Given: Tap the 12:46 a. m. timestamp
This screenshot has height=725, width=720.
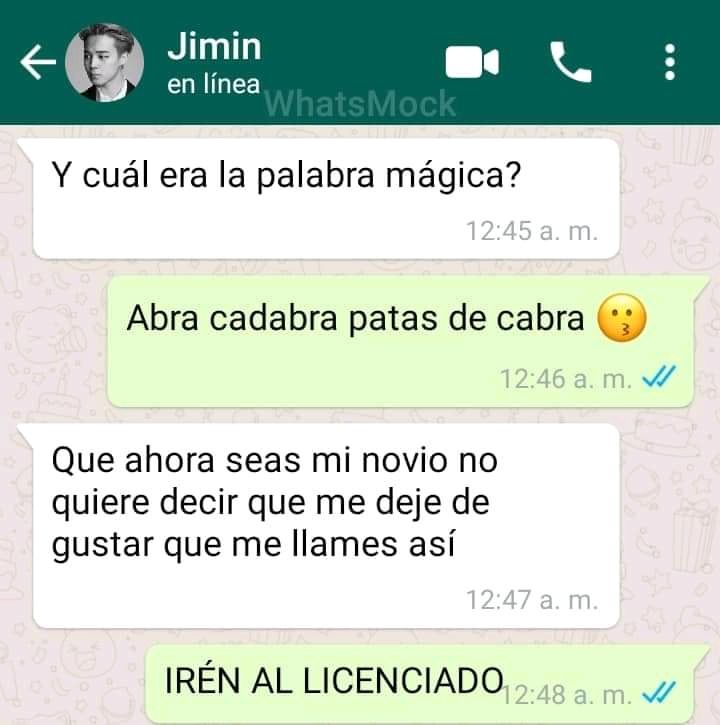Looking at the screenshot, I should 566,379.
